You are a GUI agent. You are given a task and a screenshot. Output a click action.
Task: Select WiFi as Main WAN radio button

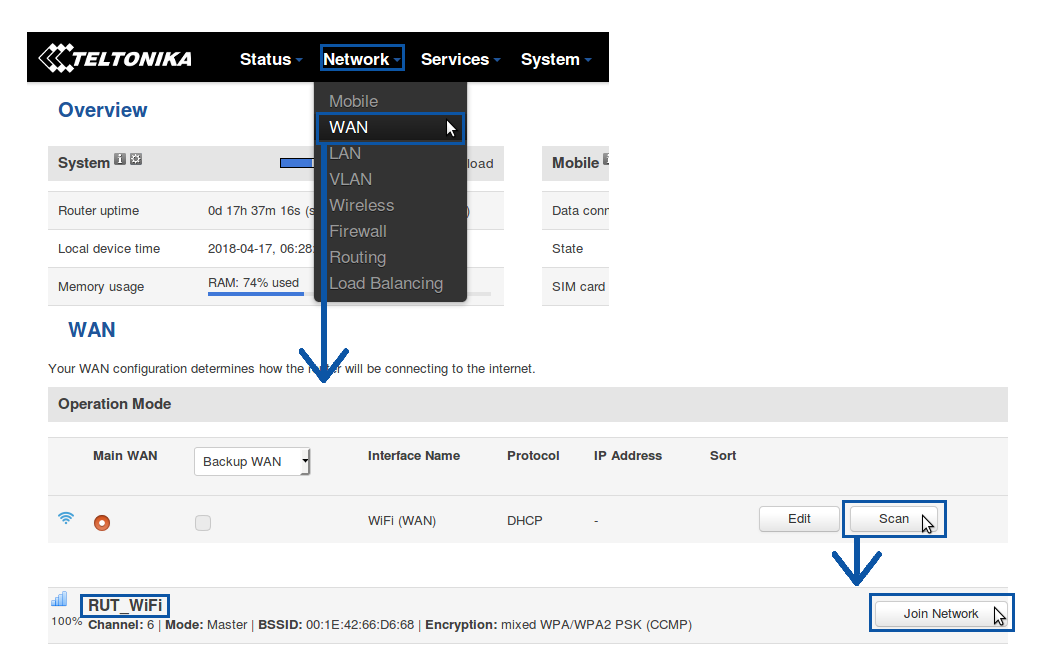[102, 522]
